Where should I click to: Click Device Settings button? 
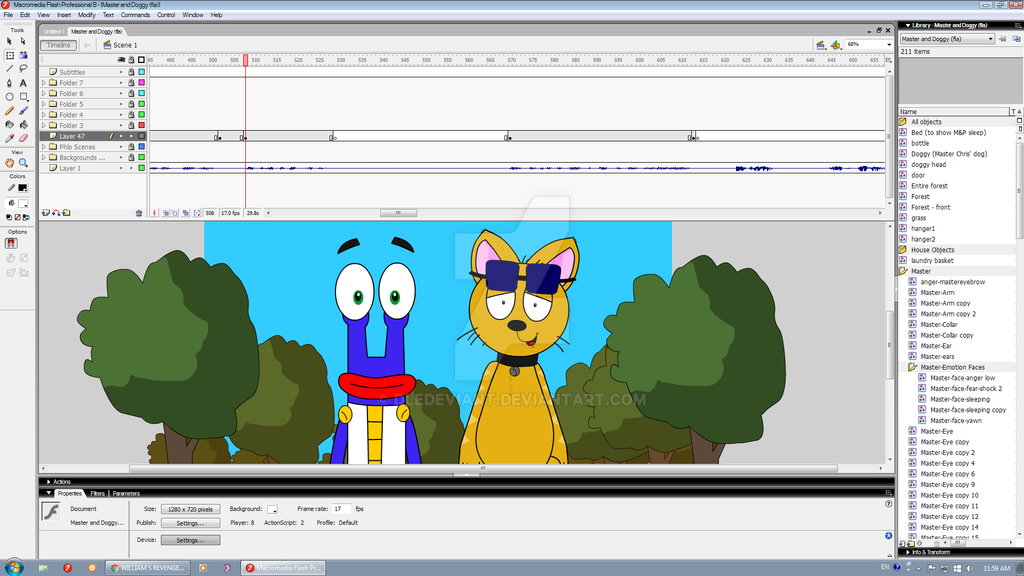point(190,540)
